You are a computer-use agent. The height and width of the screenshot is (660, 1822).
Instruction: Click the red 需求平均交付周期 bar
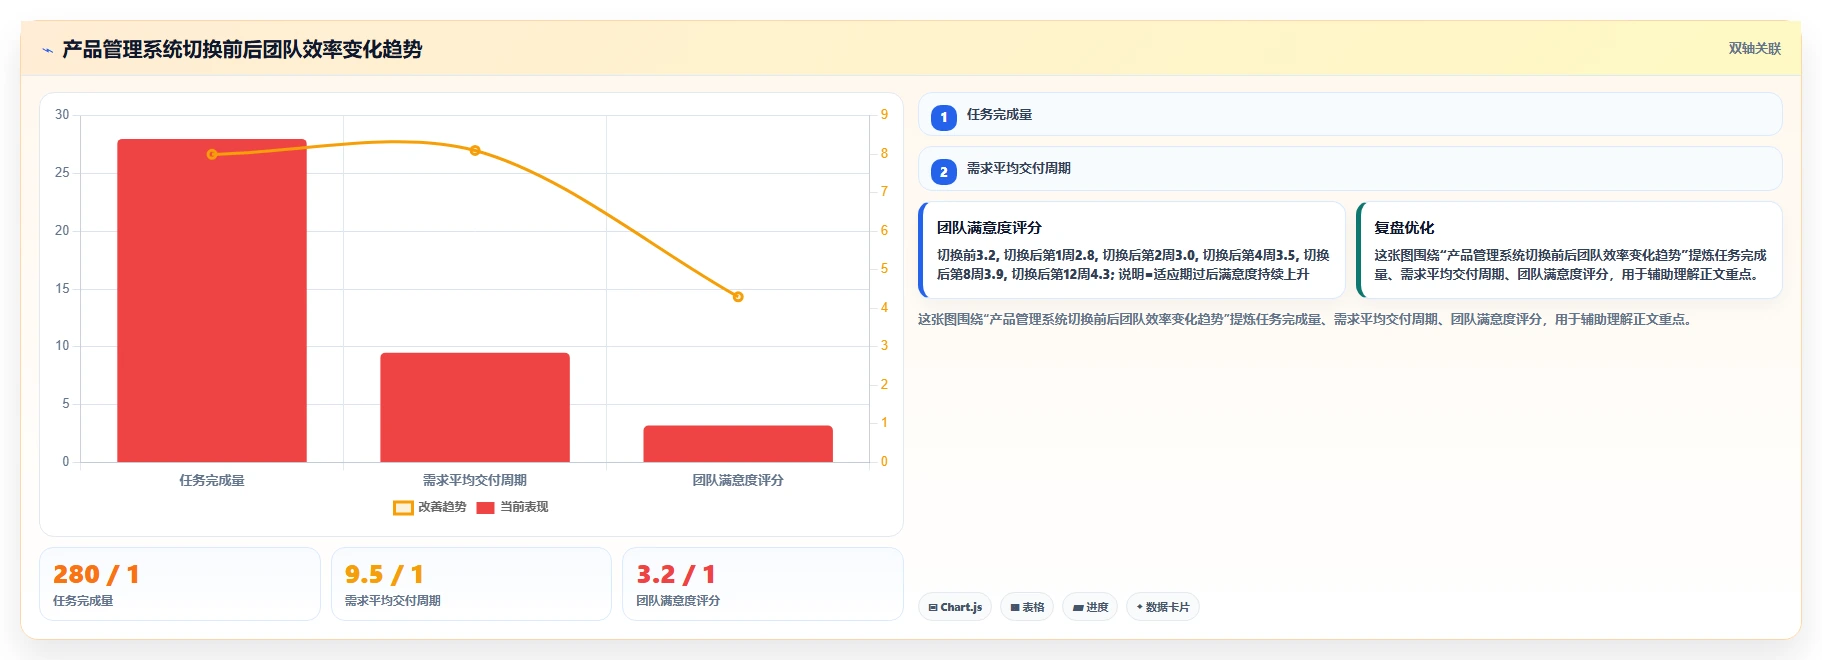coord(475,407)
